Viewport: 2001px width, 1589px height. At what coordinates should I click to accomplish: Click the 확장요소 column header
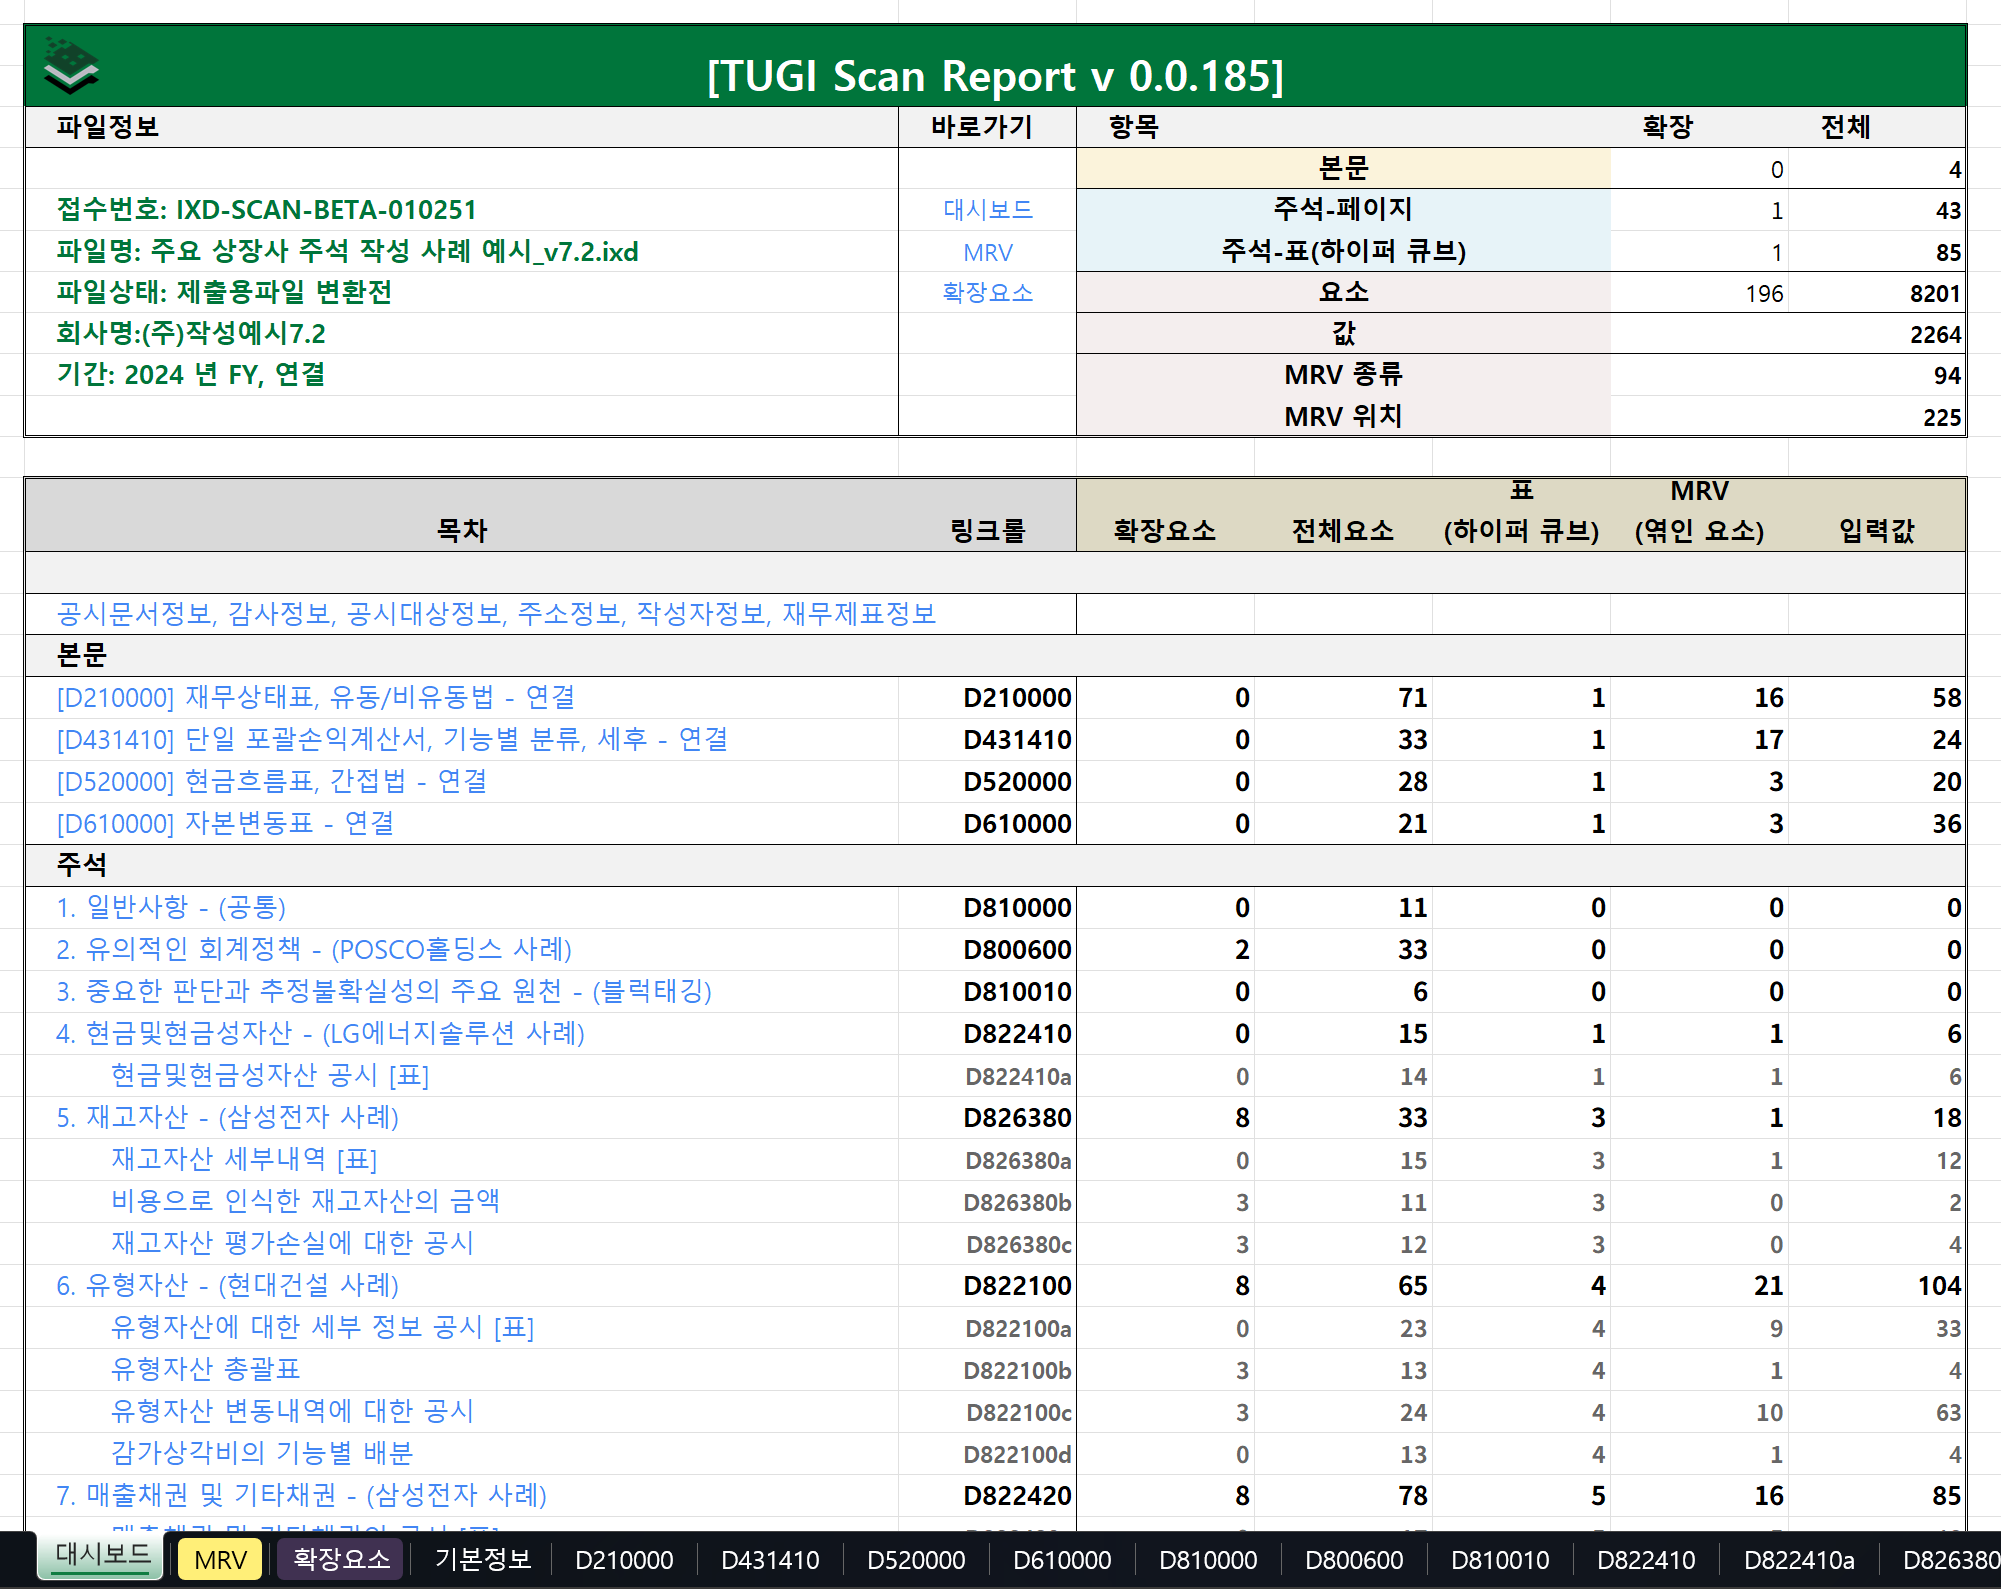(1164, 531)
